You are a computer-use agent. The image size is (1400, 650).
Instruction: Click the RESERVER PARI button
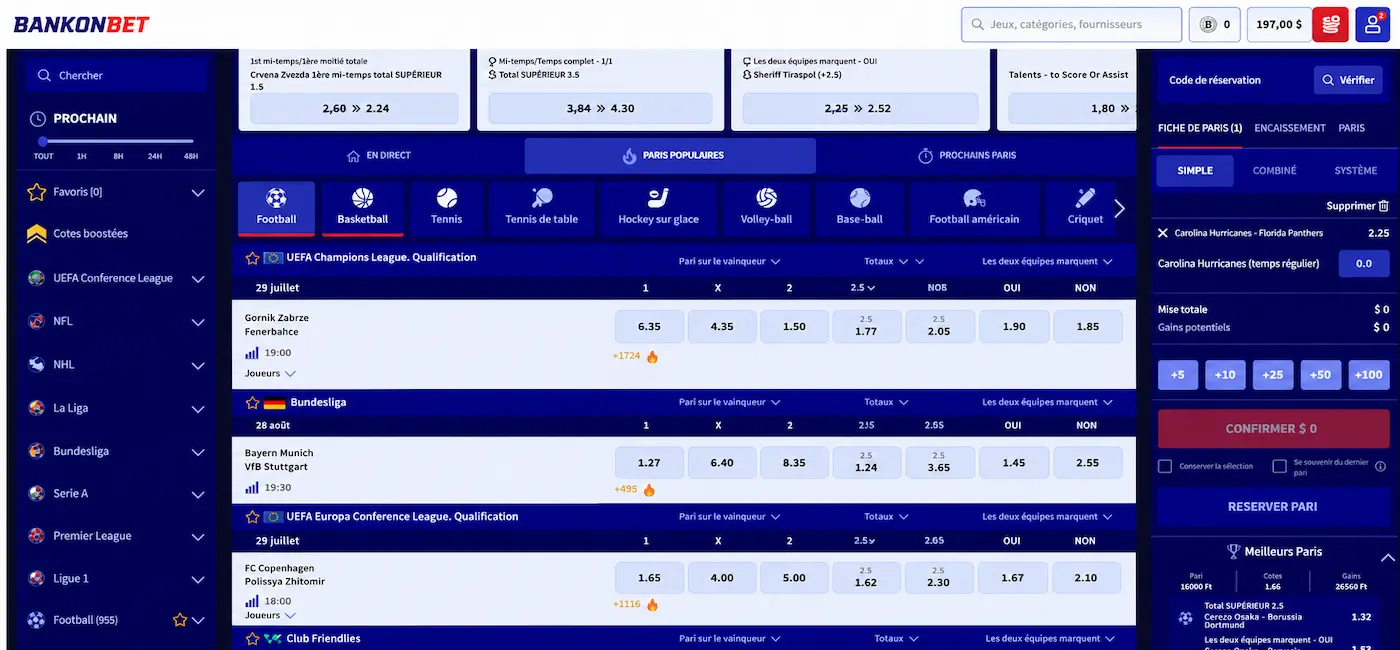1273,507
